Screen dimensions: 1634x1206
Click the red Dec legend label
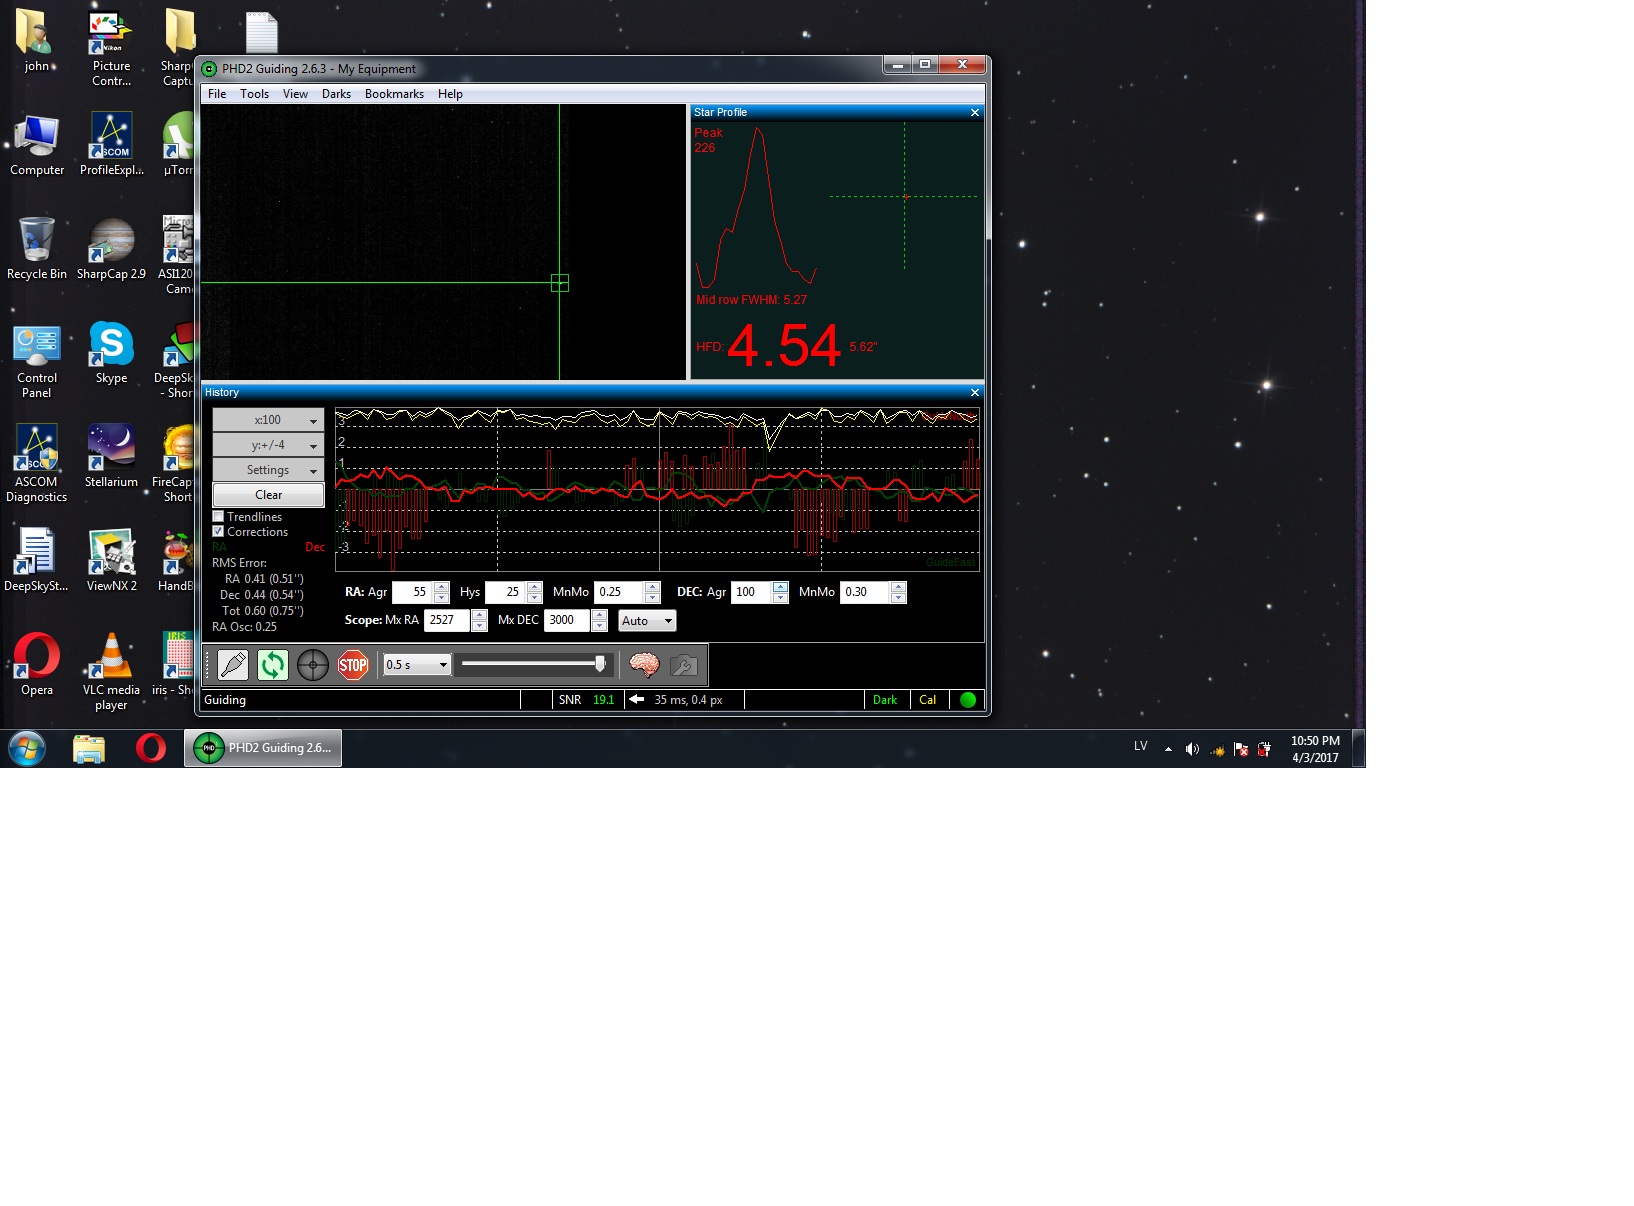(315, 547)
